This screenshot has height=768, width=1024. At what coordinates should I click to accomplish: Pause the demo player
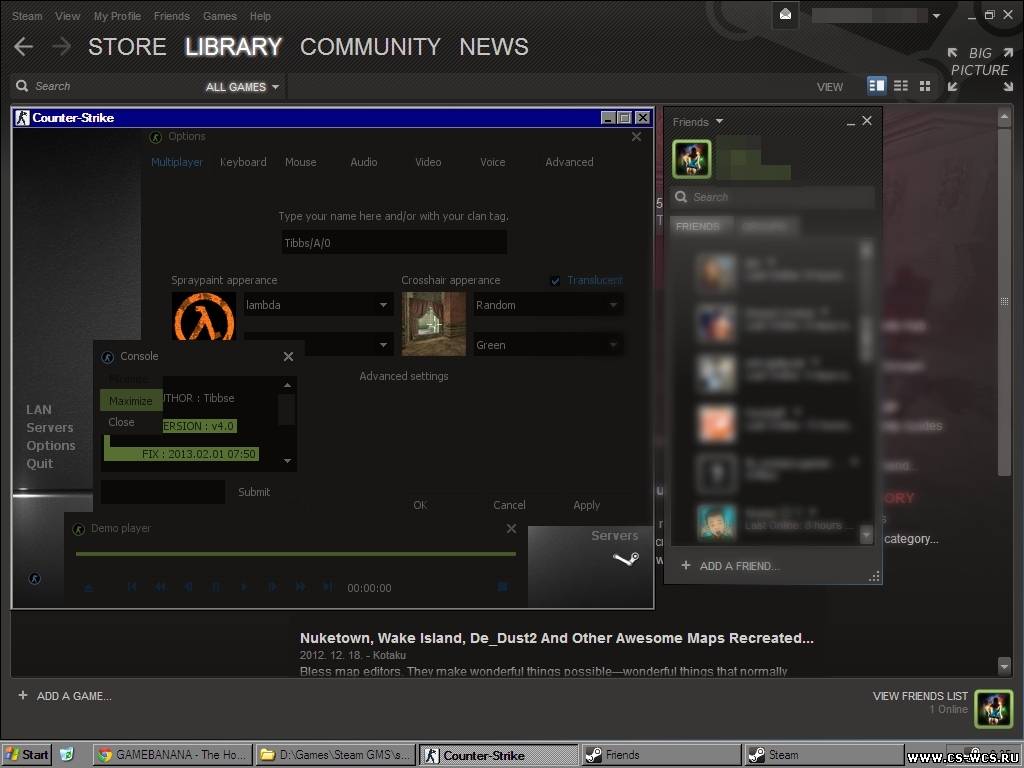(216, 587)
